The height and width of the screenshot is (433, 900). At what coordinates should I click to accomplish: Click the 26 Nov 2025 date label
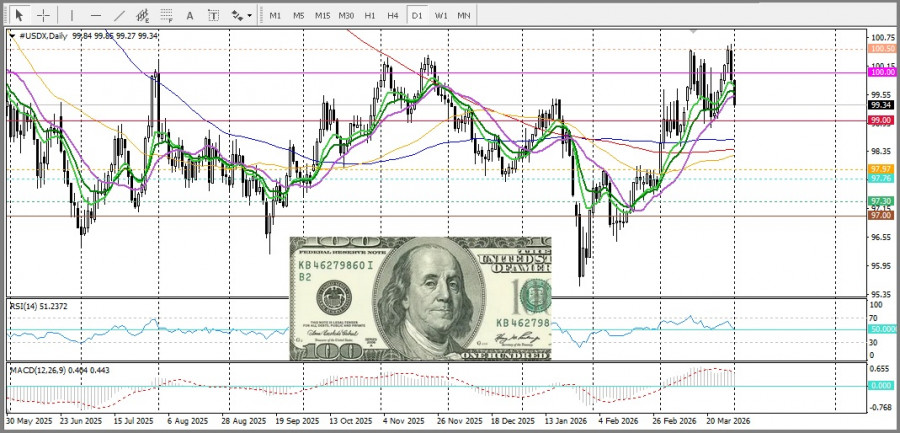coord(461,420)
